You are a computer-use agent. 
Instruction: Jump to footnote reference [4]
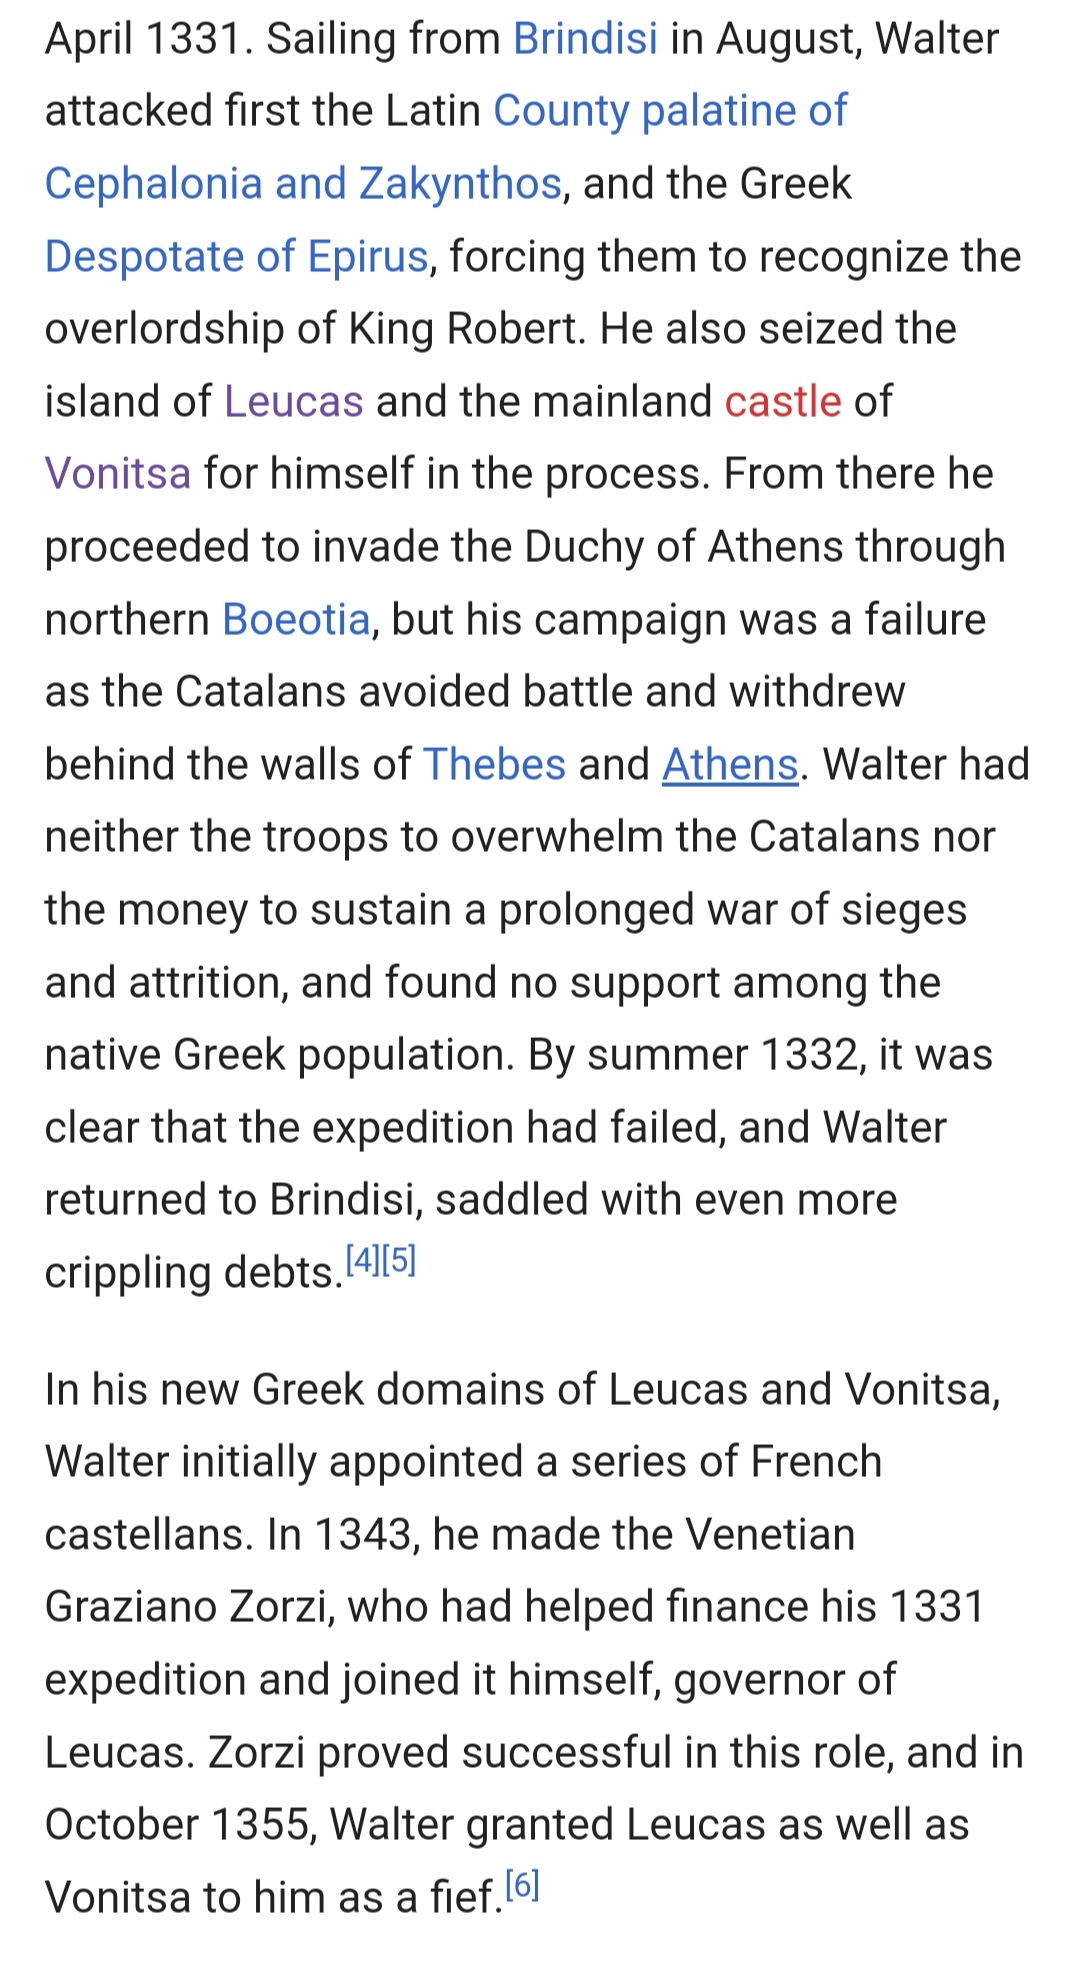click(363, 1260)
